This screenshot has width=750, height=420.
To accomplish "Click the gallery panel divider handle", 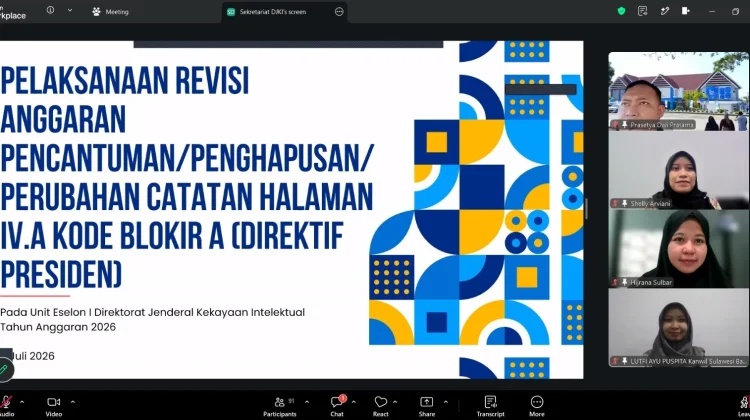I will (x=586, y=209).
